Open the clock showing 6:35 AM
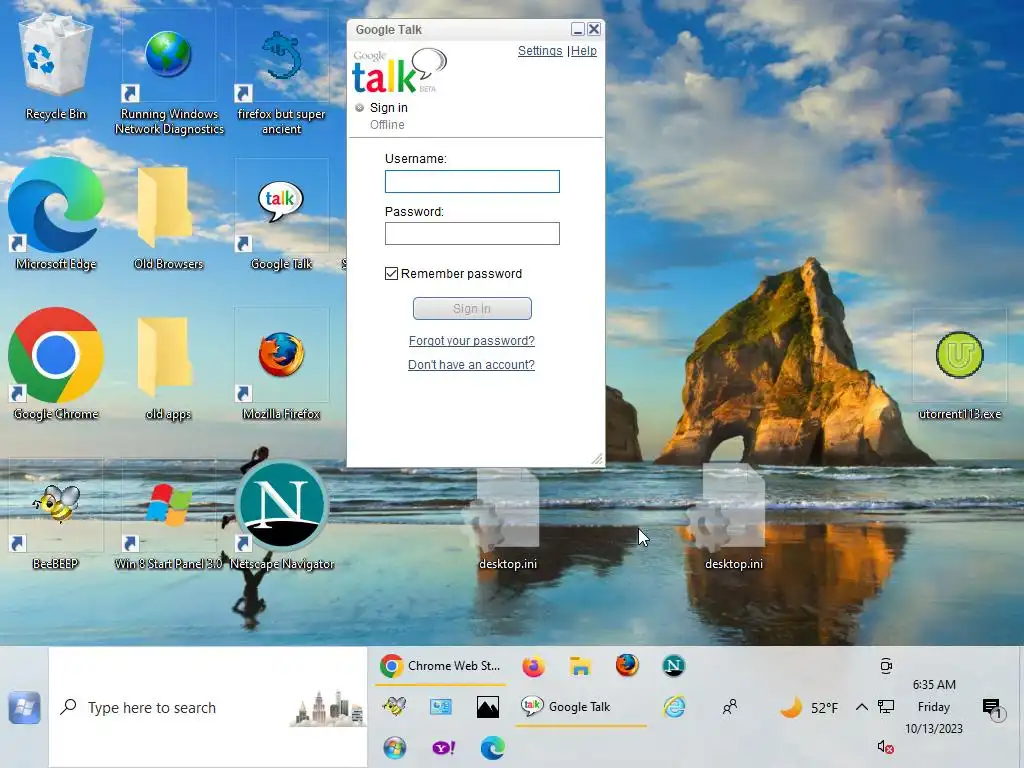 click(x=934, y=707)
